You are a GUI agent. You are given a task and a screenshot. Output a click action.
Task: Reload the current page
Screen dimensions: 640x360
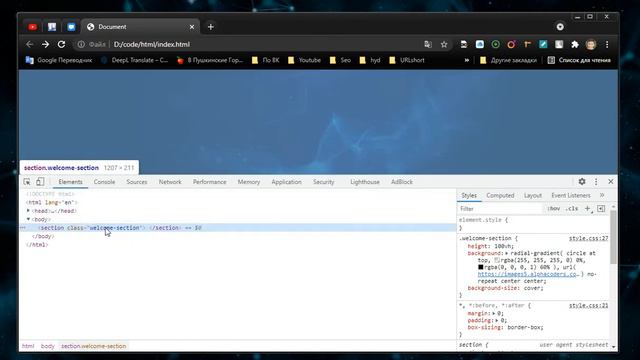pyautogui.click(x=61, y=44)
